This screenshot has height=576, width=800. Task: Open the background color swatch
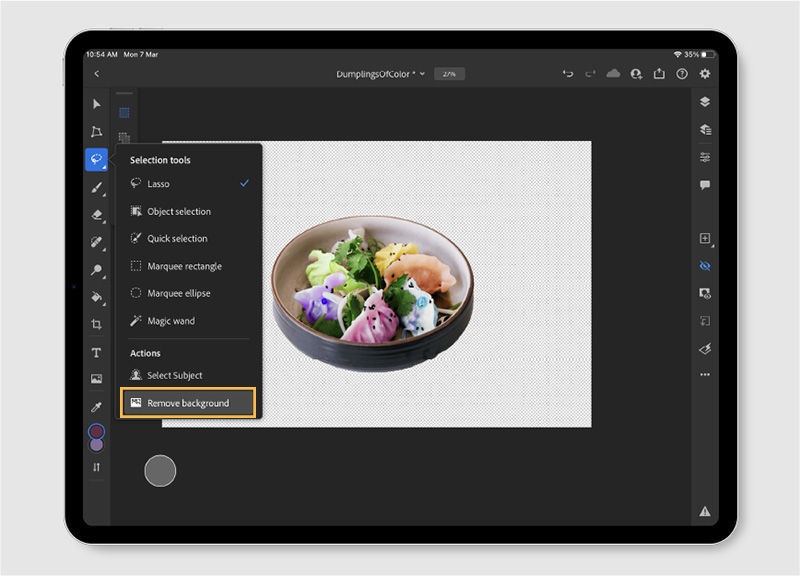click(x=96, y=445)
